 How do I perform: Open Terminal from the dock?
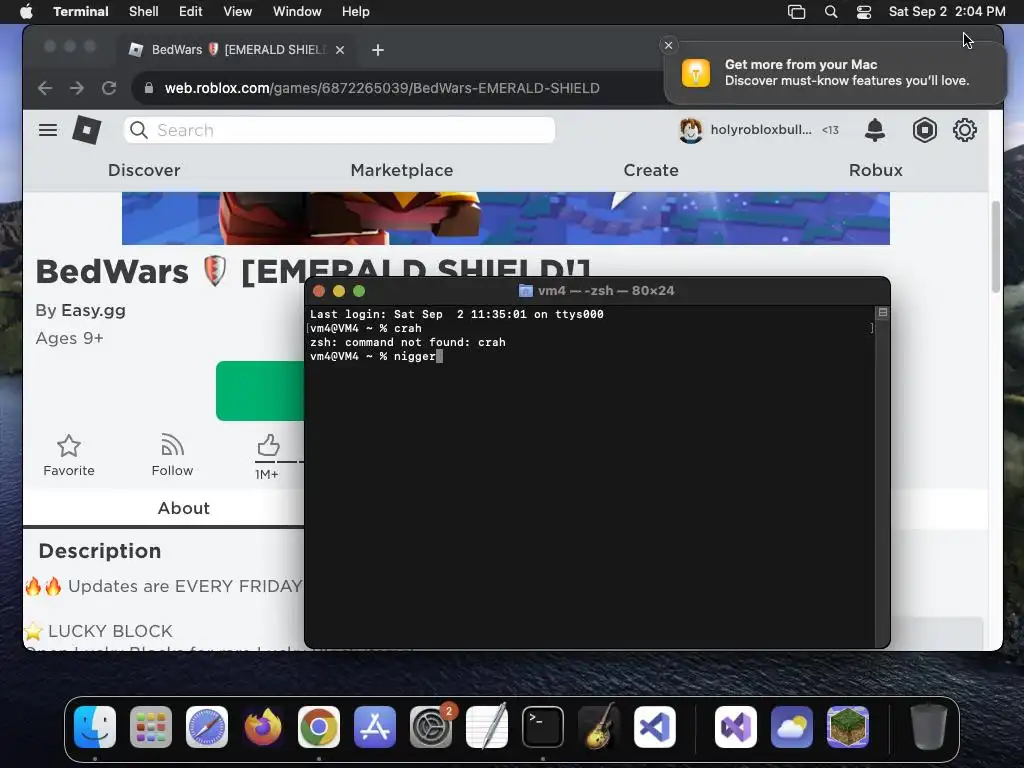543,727
